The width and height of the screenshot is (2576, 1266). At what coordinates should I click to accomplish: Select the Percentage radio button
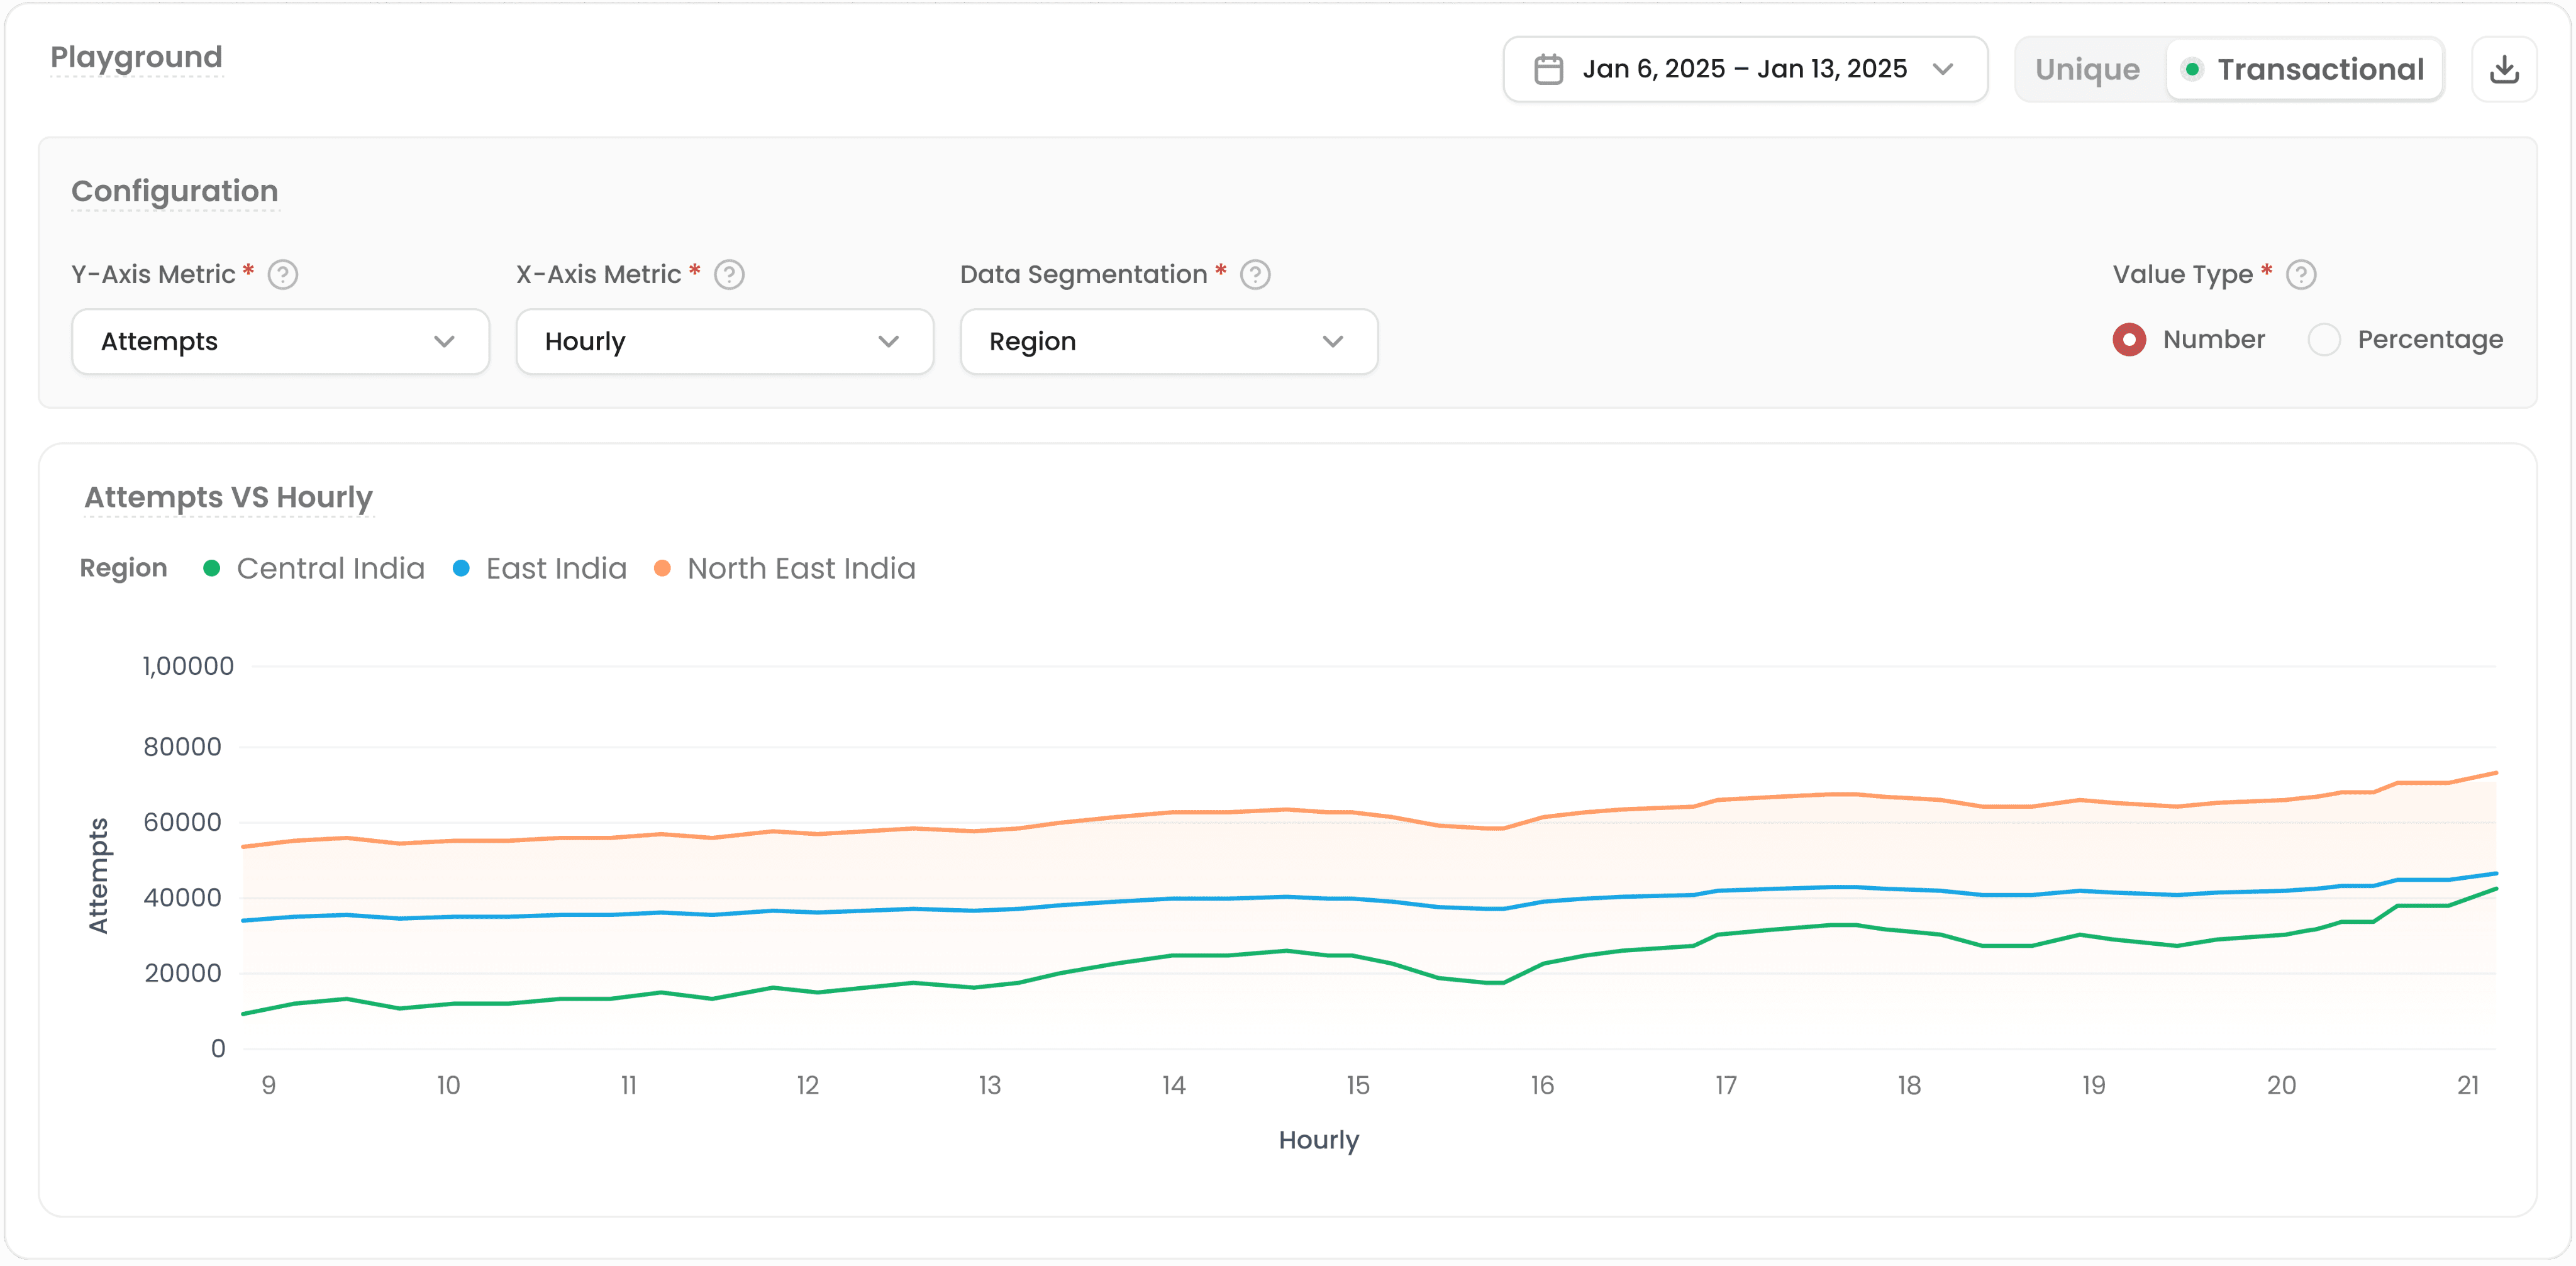point(2324,340)
